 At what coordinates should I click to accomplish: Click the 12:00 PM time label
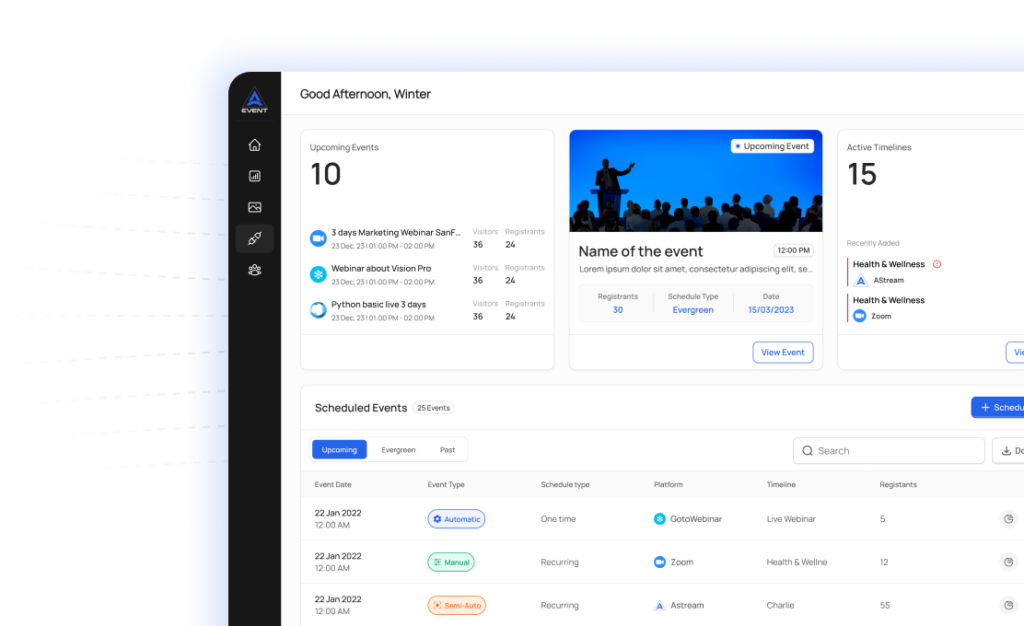point(793,250)
